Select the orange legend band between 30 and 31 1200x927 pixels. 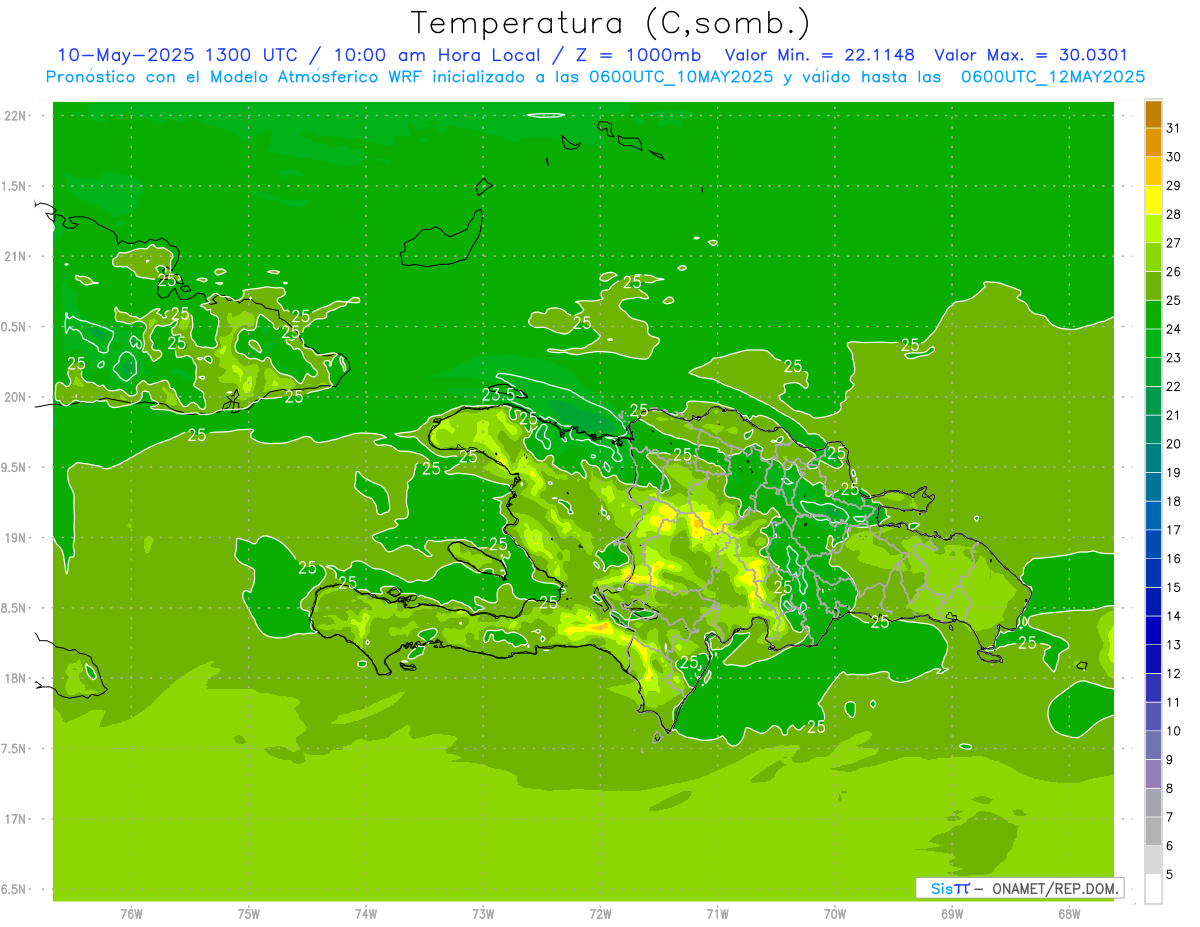coord(1153,143)
